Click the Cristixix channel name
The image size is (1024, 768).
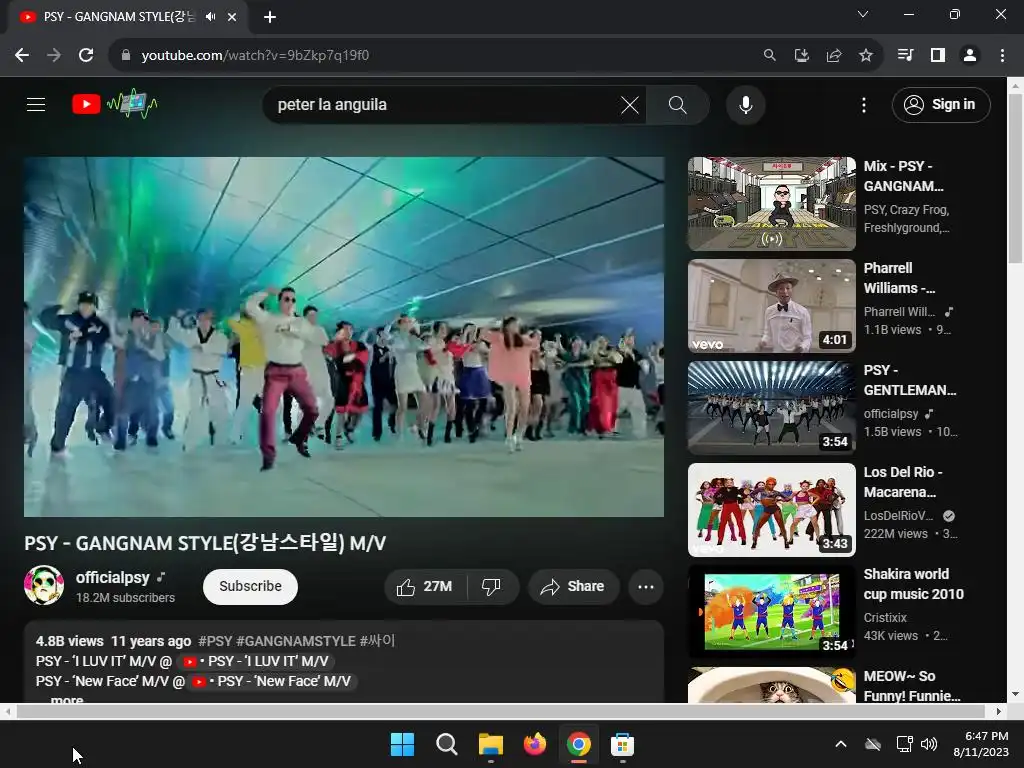[885, 618]
